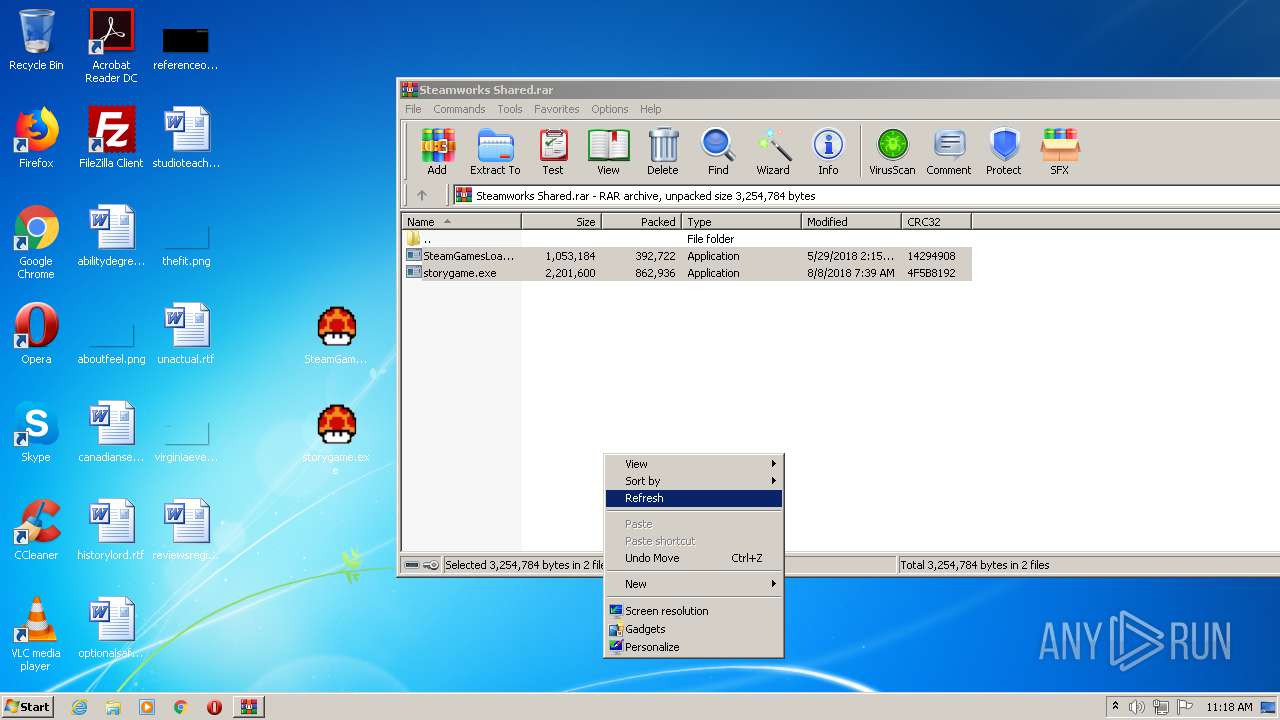Click the Start button
This screenshot has height=720, width=1280.
pyautogui.click(x=27, y=707)
